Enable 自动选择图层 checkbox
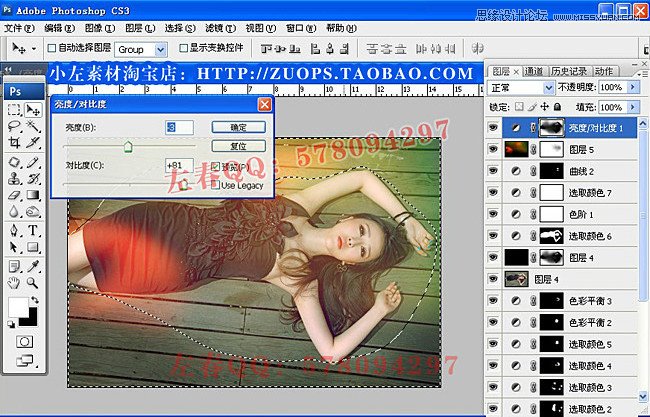The image size is (650, 417). click(52, 48)
